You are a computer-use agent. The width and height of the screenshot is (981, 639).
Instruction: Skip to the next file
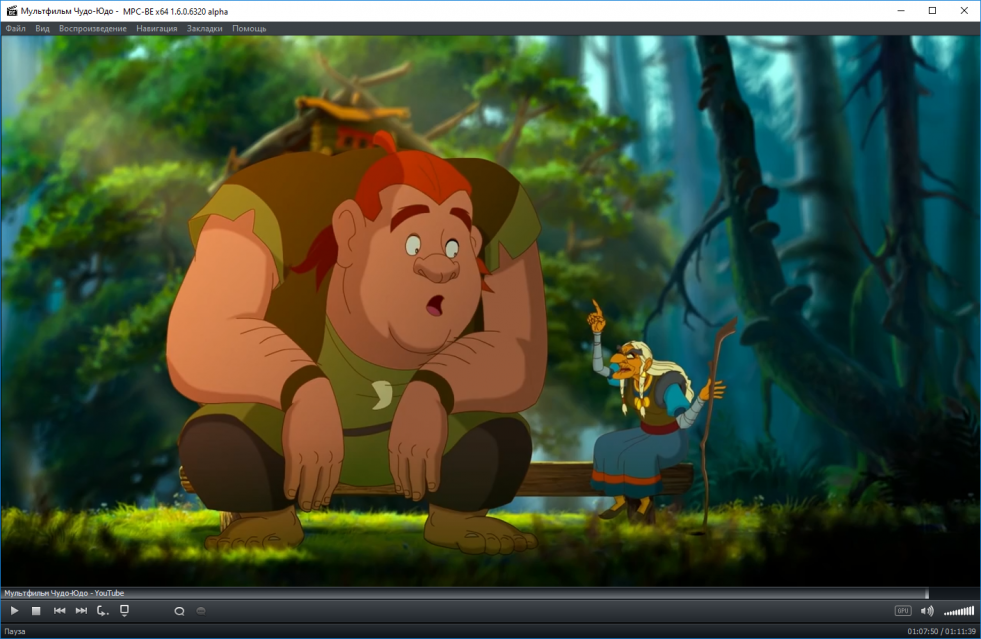pos(81,610)
